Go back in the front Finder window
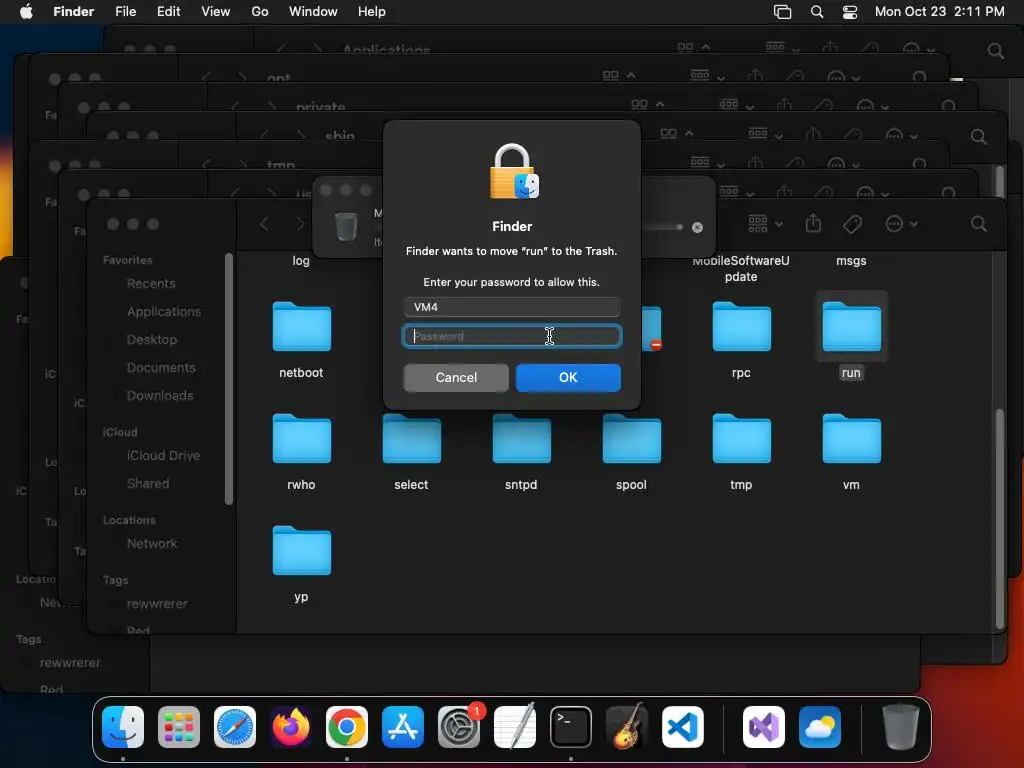The width and height of the screenshot is (1024, 768). [264, 224]
